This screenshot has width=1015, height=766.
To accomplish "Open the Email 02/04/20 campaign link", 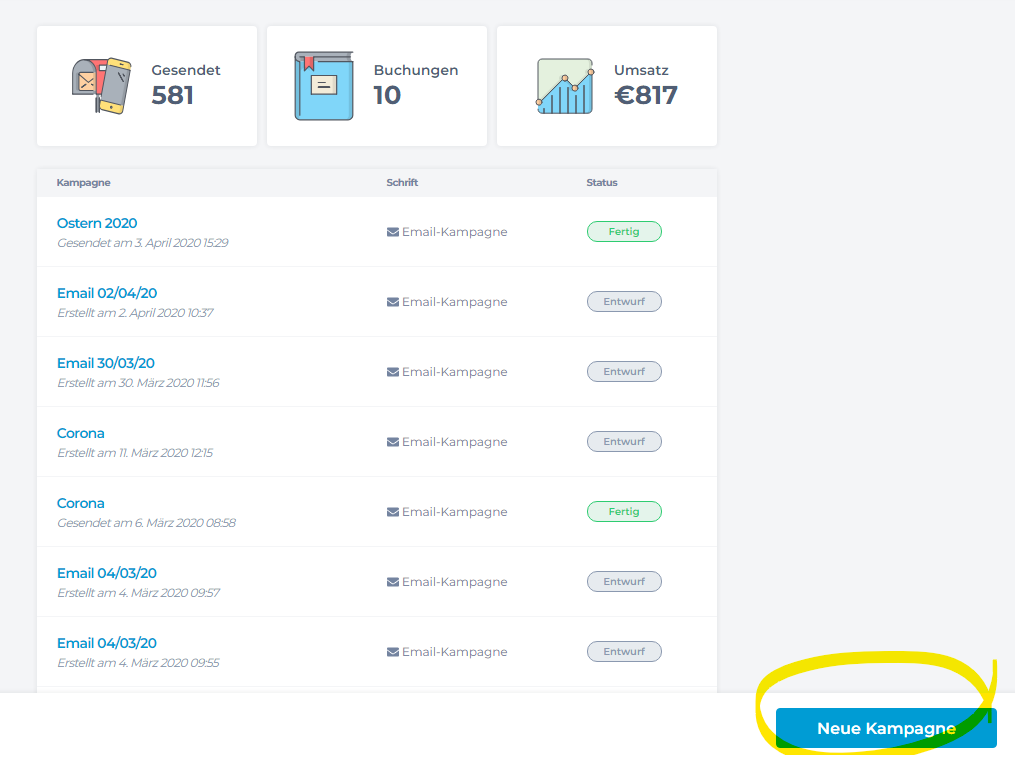I will 107,293.
